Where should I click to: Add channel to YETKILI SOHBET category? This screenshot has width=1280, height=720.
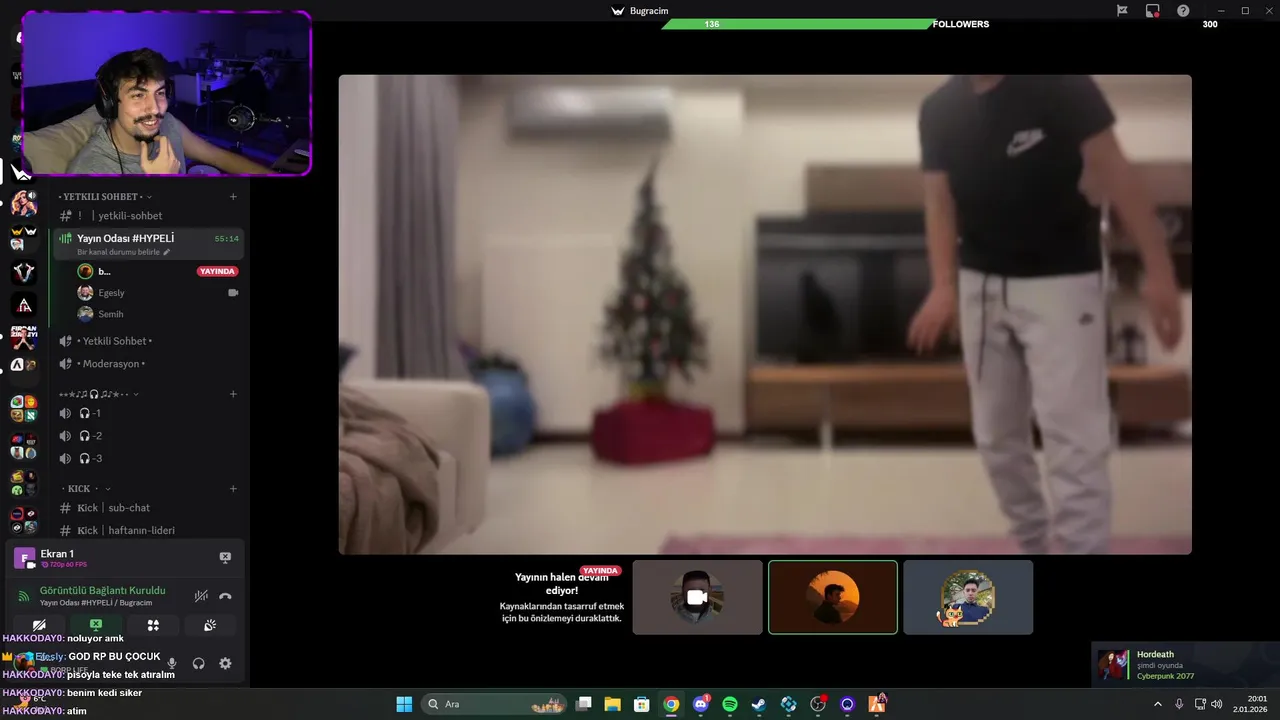tap(233, 197)
